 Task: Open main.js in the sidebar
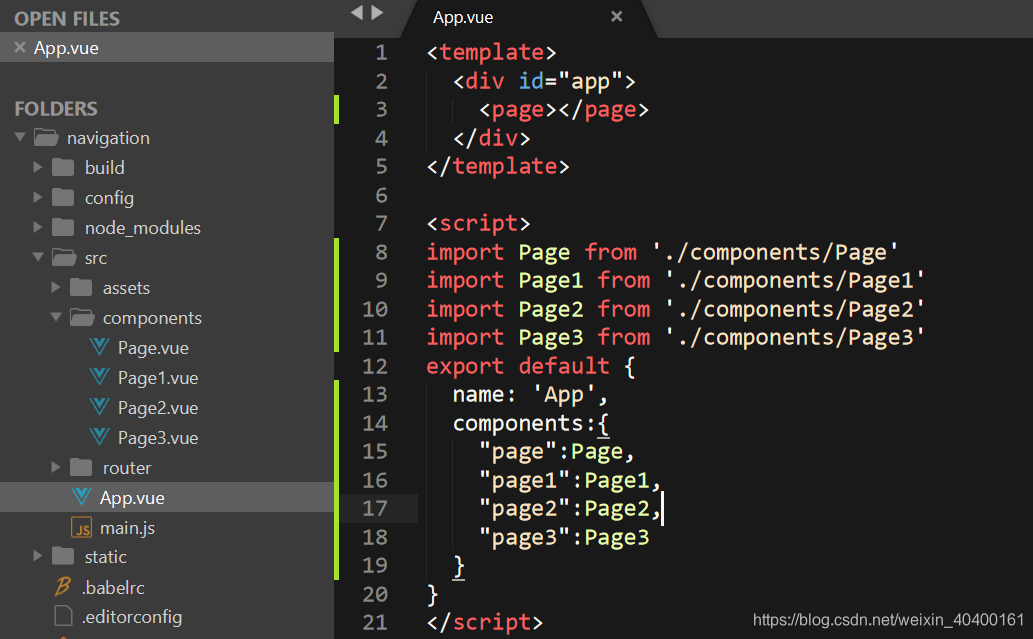127,528
